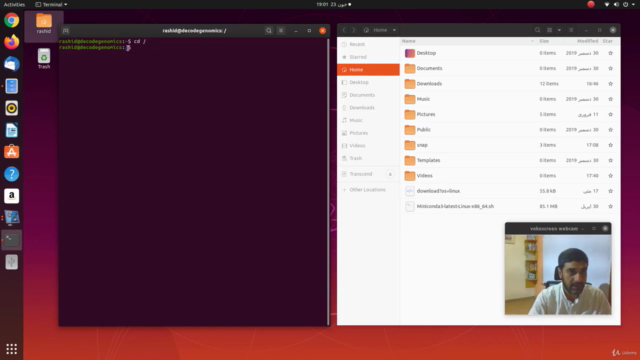Open the Trash desktop icon
Image resolution: width=640 pixels, height=360 pixels.
click(x=44, y=58)
